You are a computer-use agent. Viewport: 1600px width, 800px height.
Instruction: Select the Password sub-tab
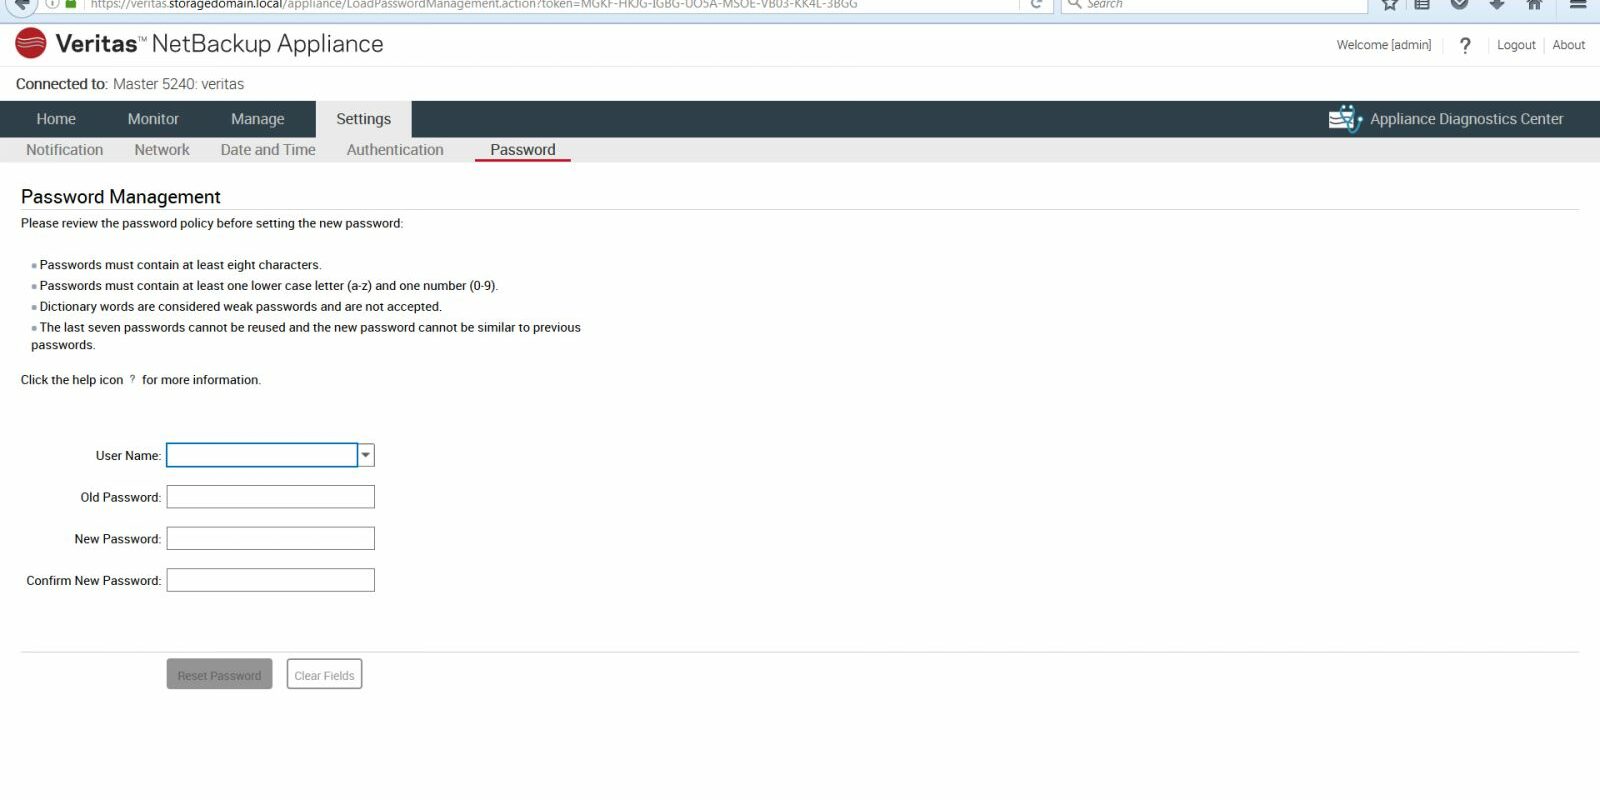pos(523,150)
